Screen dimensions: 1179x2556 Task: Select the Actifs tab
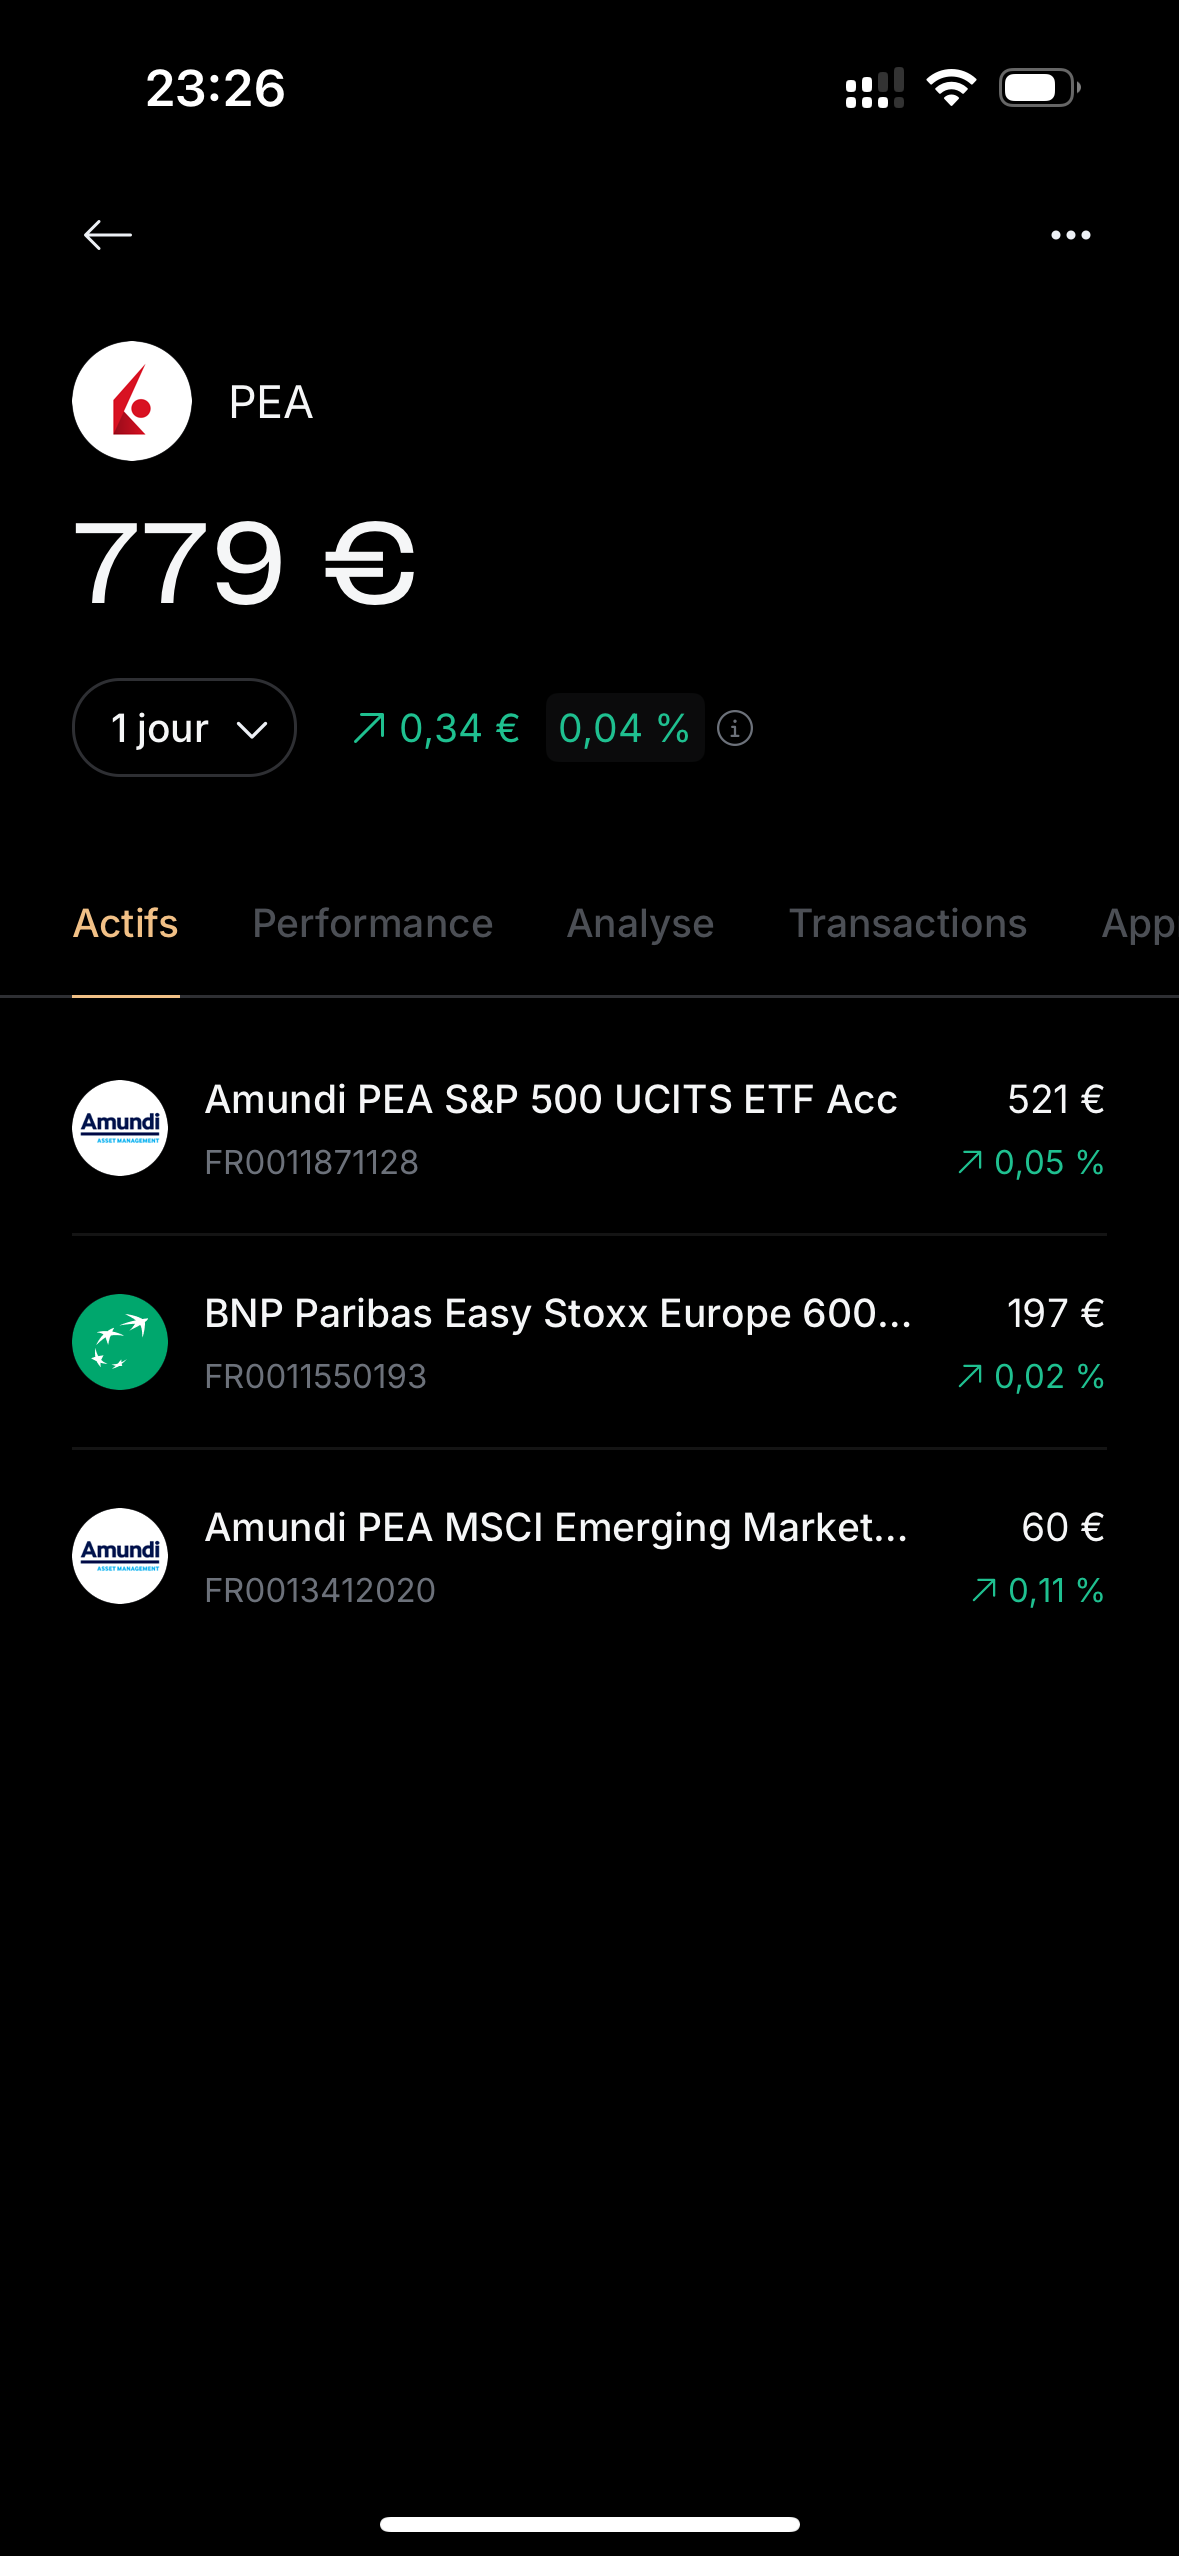(126, 924)
